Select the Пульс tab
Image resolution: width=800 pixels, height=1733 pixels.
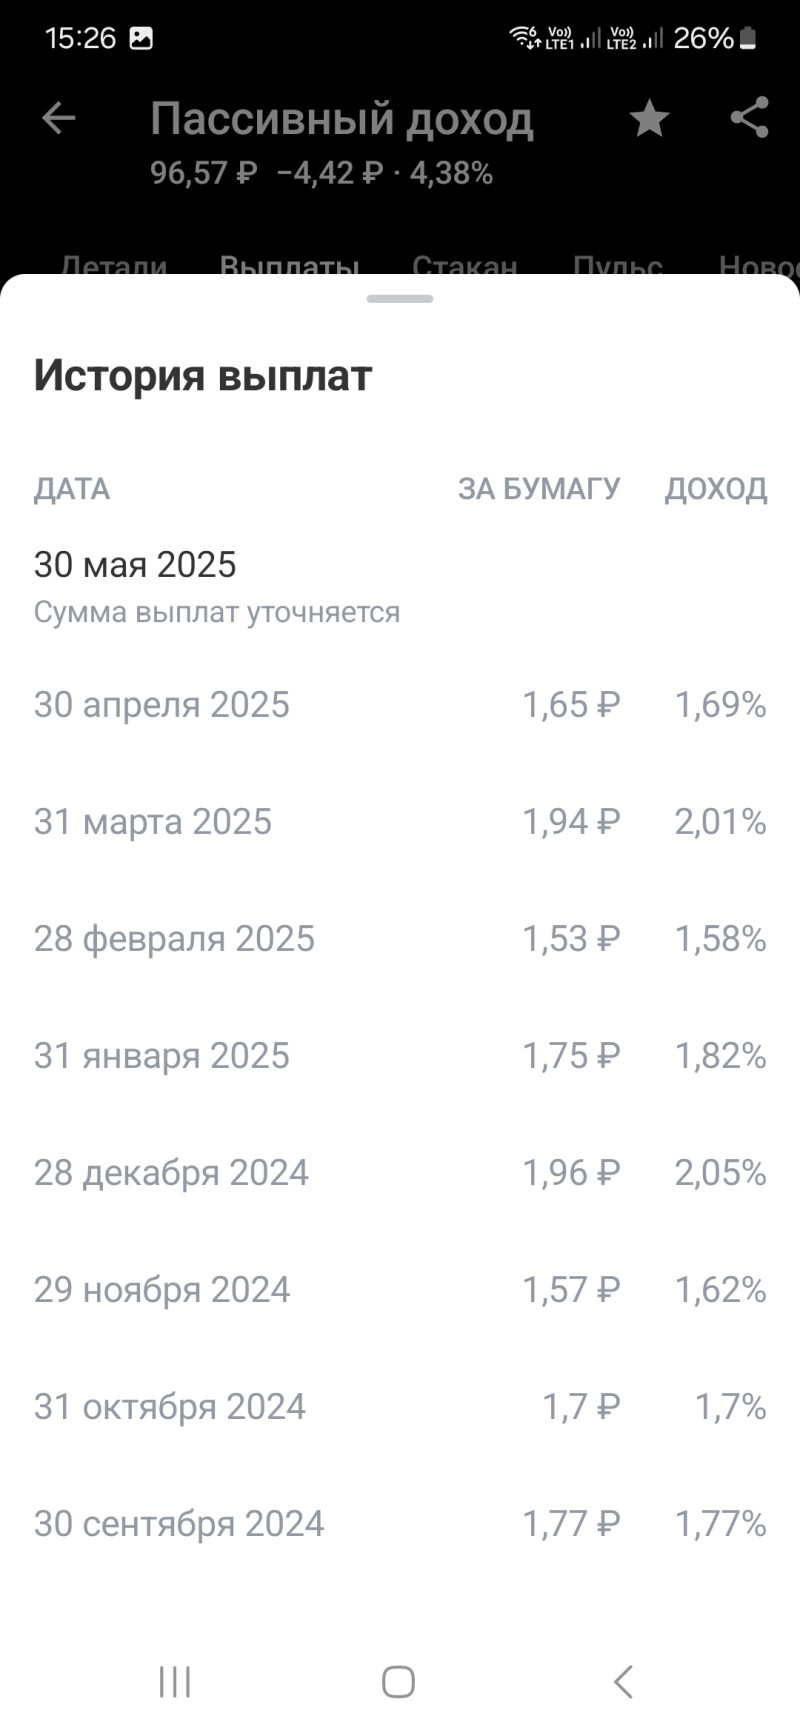tap(617, 265)
